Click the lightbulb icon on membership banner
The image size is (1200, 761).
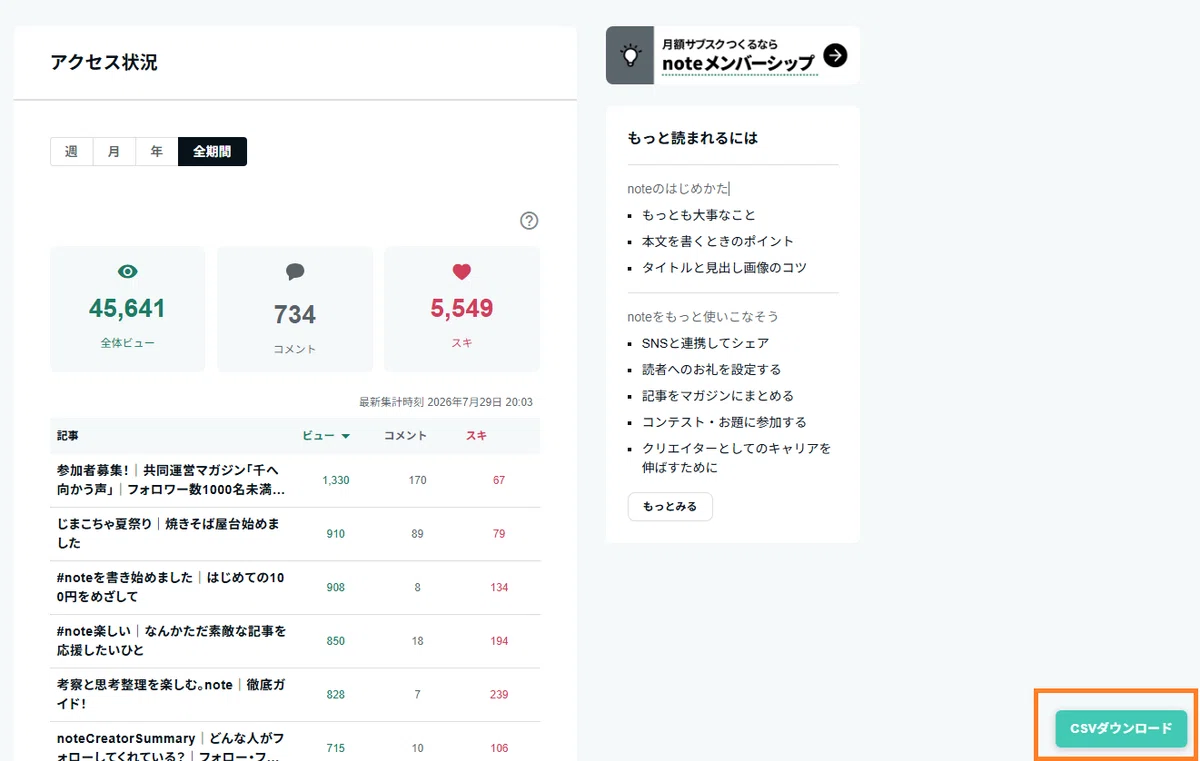point(630,55)
